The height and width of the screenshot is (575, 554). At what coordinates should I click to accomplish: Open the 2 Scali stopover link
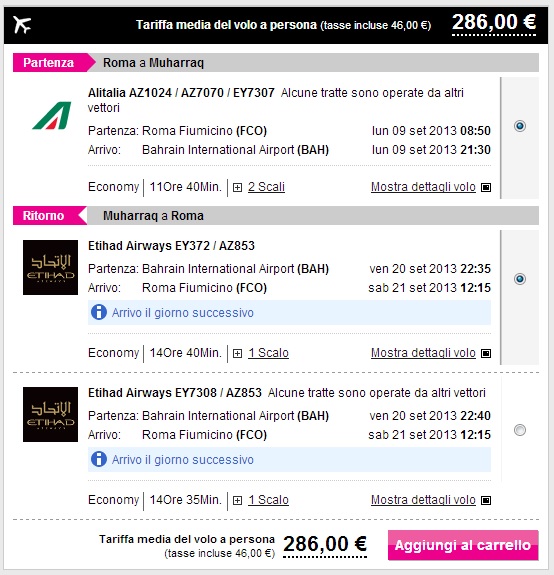click(266, 187)
